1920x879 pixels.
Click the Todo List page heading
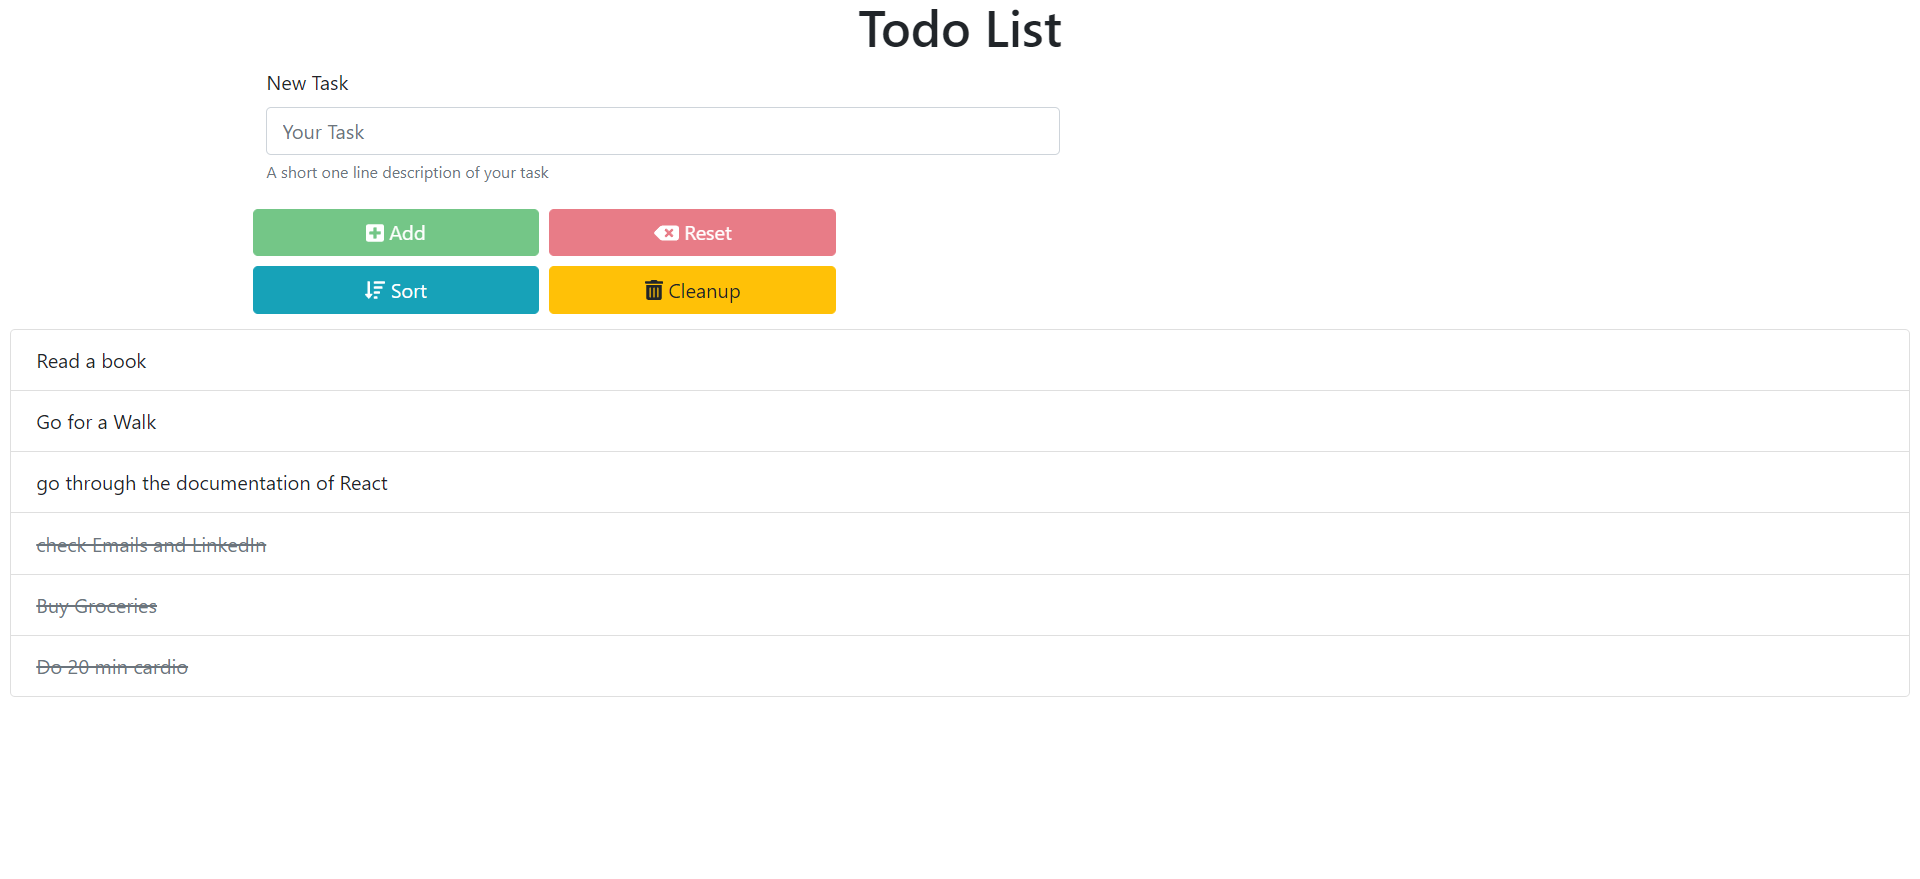coord(960,29)
